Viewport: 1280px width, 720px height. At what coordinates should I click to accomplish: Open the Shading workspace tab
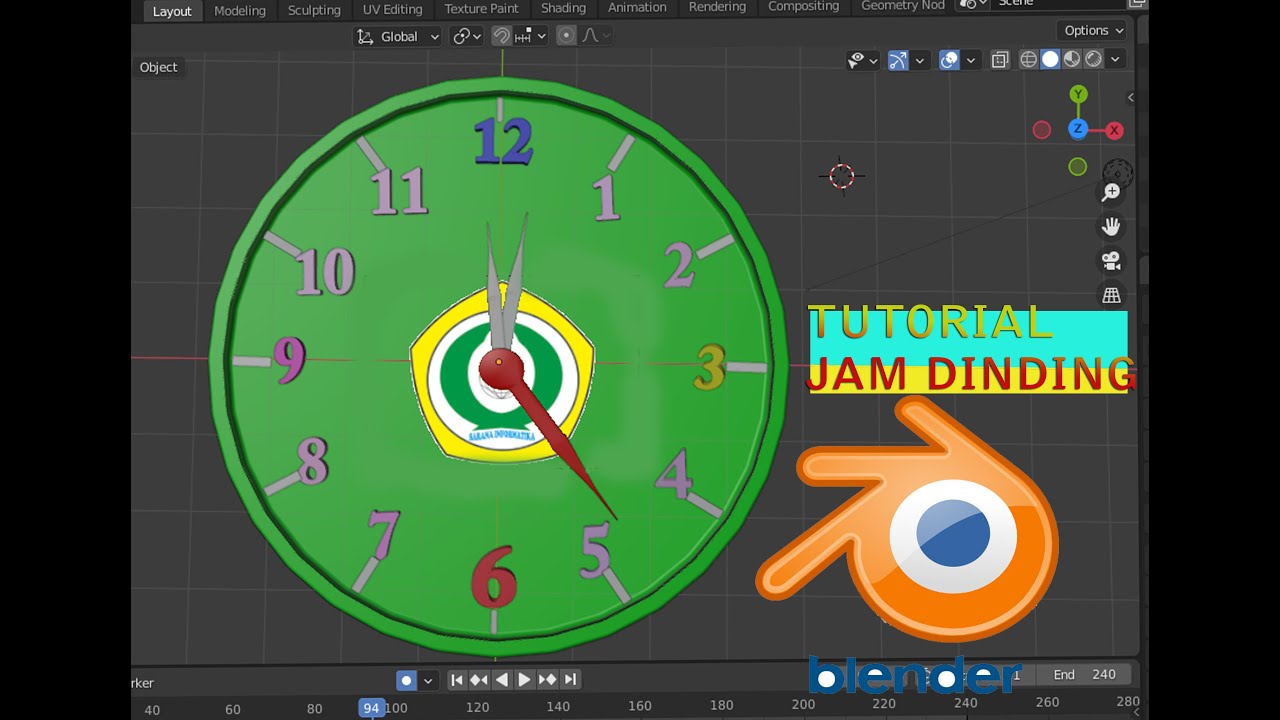tap(563, 9)
